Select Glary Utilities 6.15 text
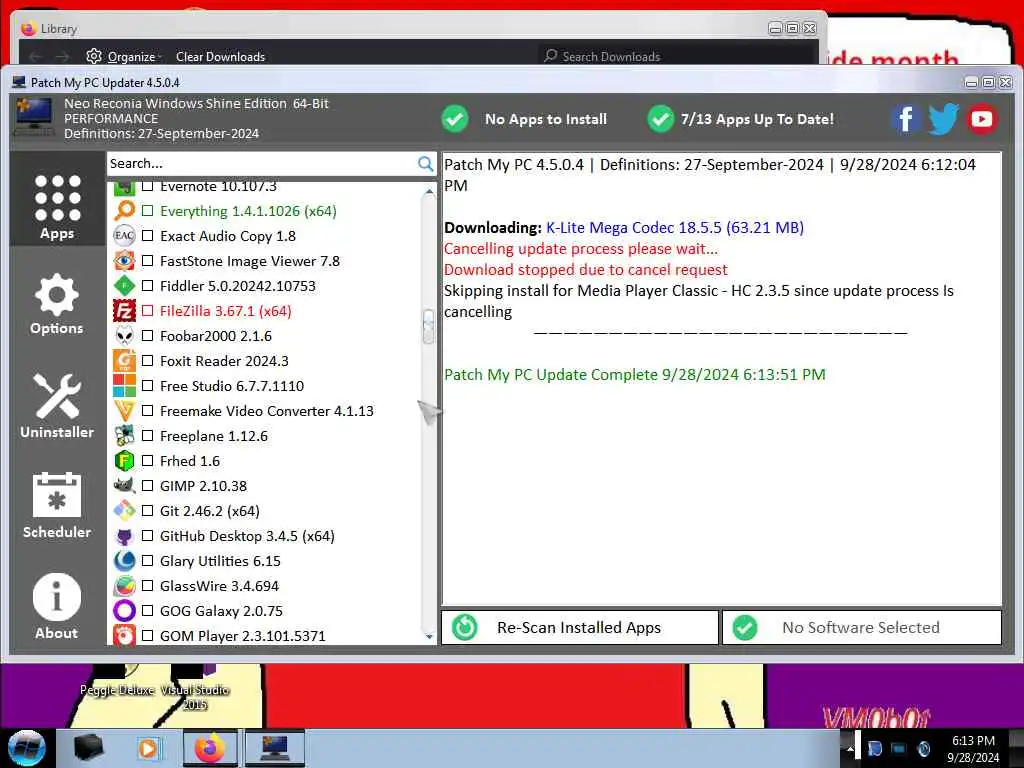The image size is (1024, 768). click(220, 561)
